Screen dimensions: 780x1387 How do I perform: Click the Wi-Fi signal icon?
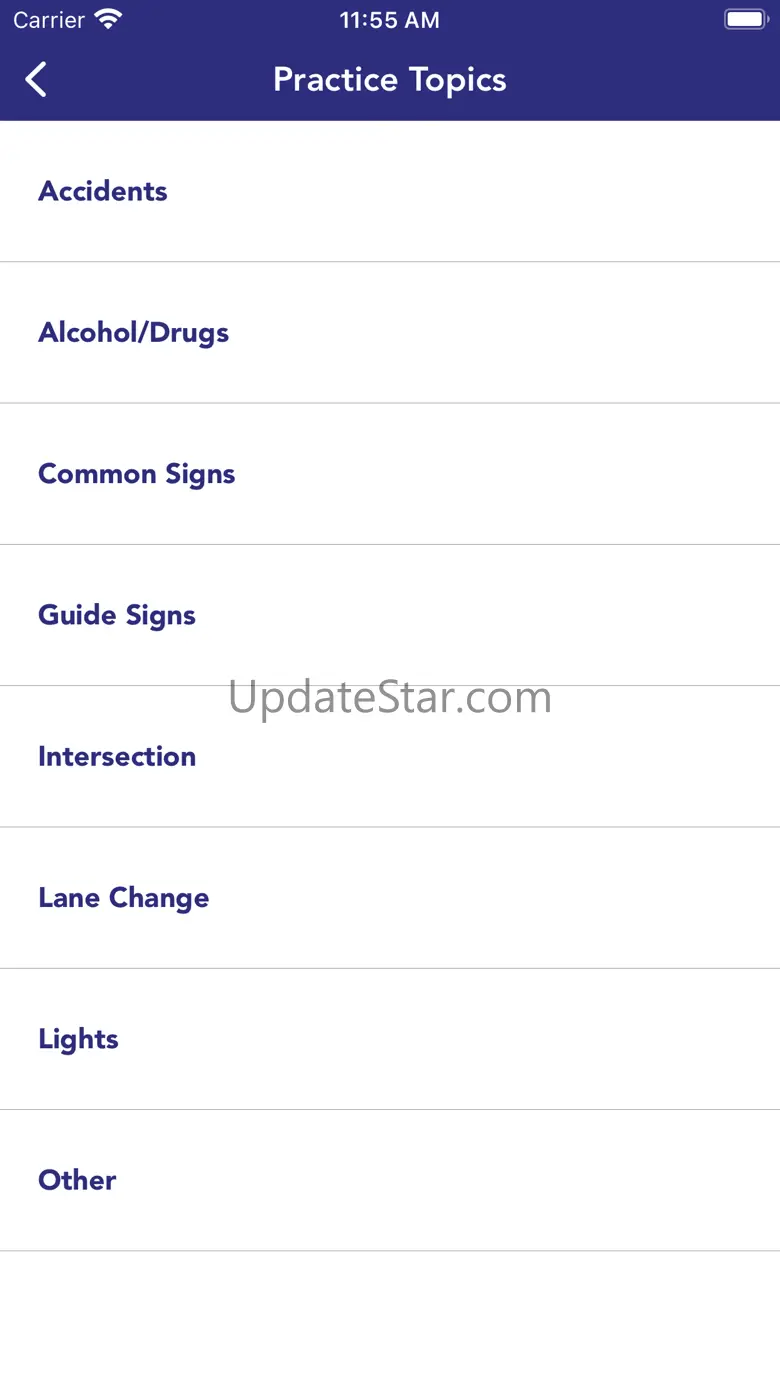(x=107, y=20)
